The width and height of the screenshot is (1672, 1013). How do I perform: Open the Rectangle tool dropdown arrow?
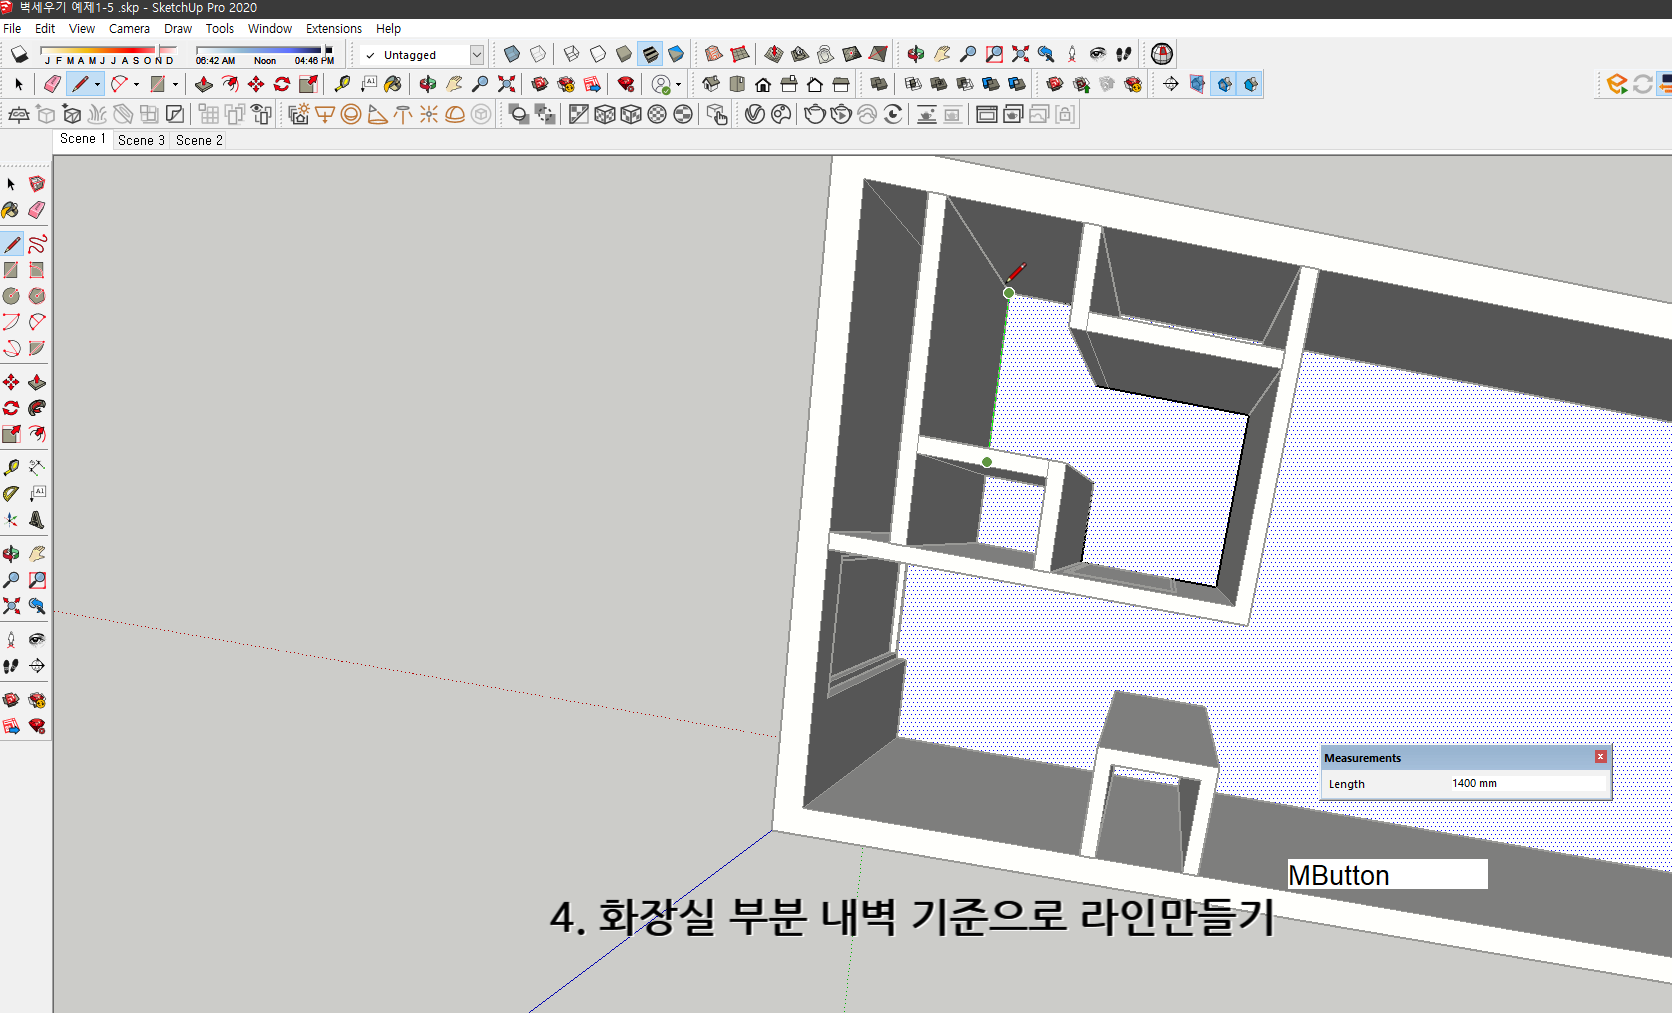point(173,84)
